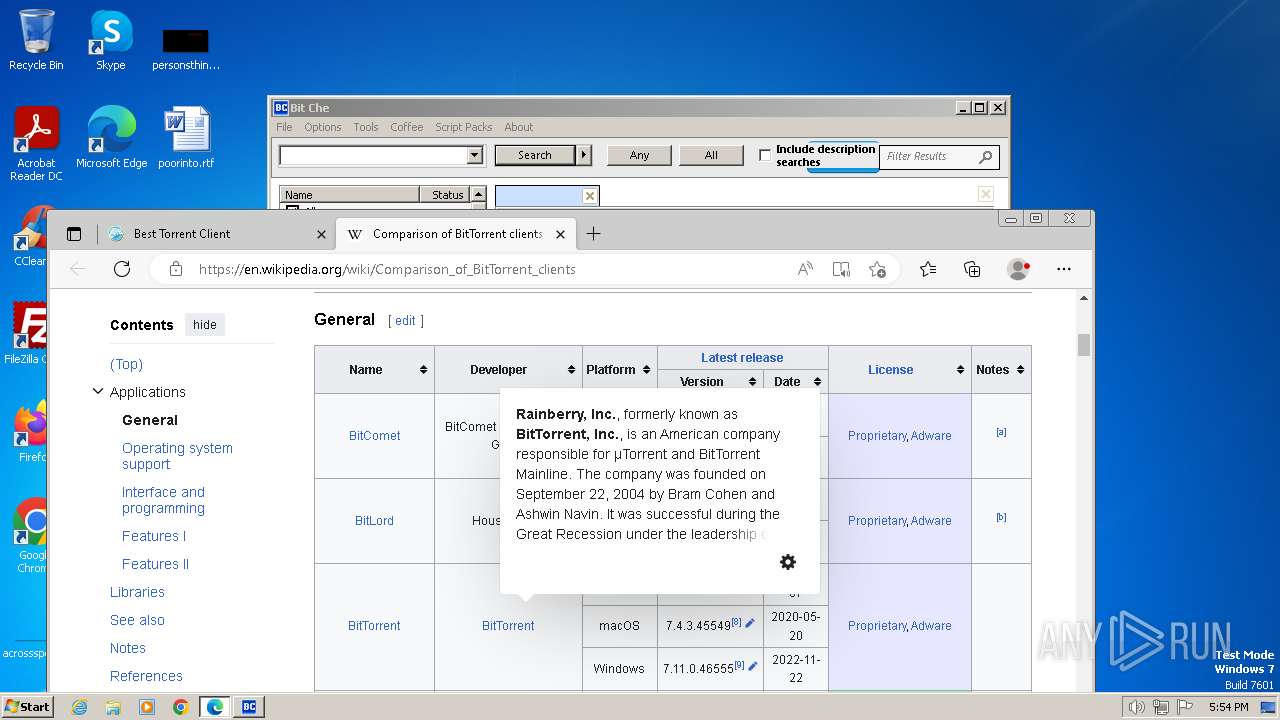
Task: Open Acrobat Reader DC desktop icon
Action: 36,144
